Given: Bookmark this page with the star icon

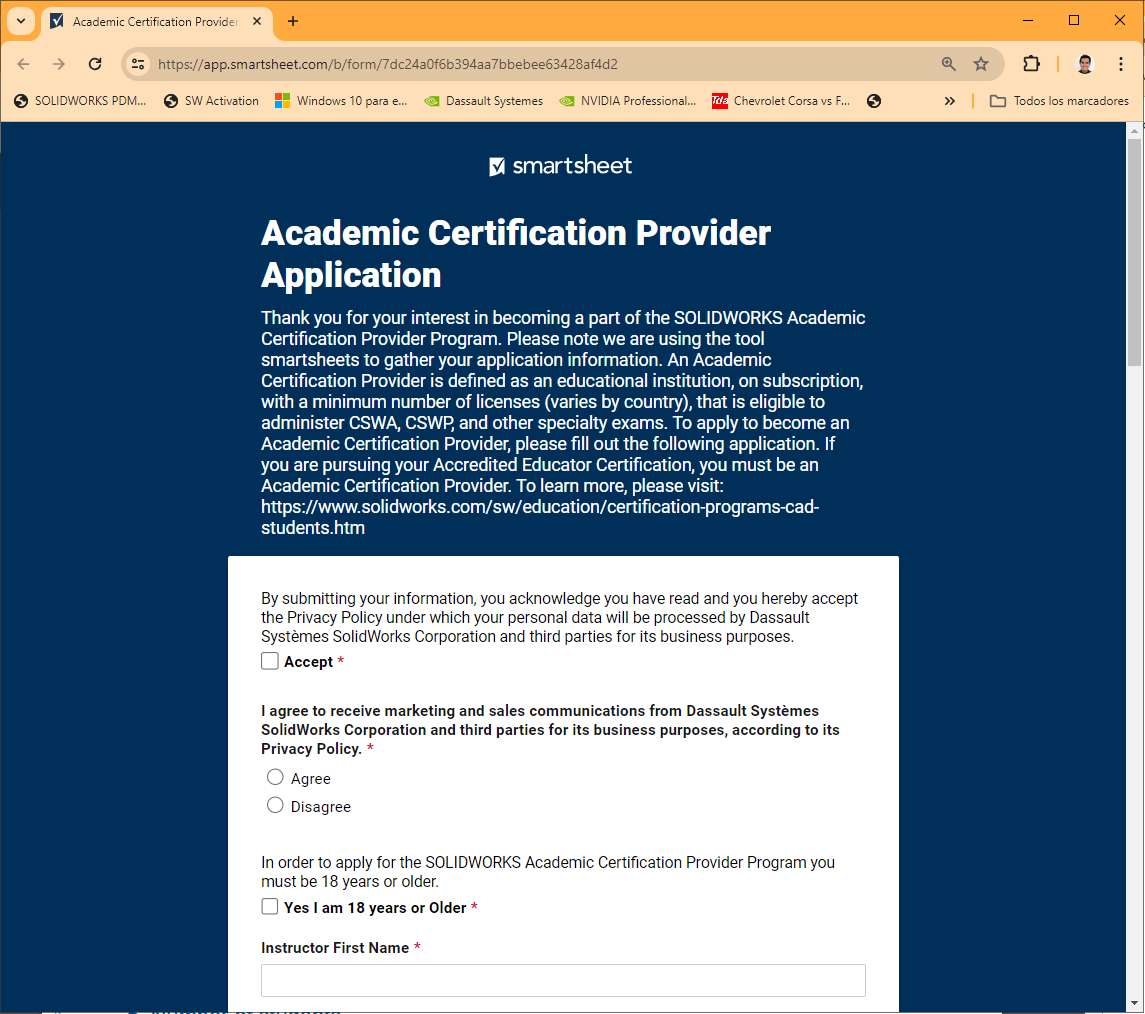Looking at the screenshot, I should (981, 64).
